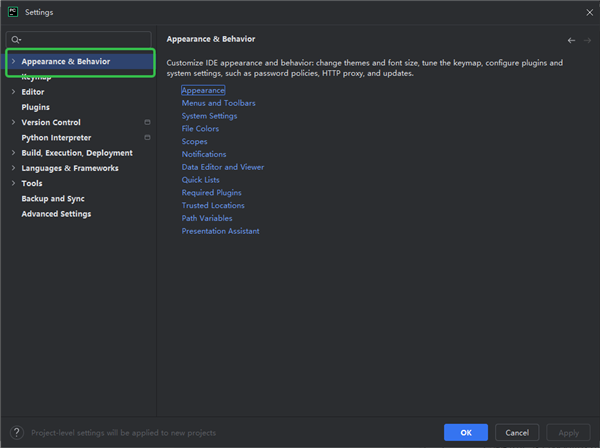
Task: Expand the Editor settings section
Action: pos(12,92)
